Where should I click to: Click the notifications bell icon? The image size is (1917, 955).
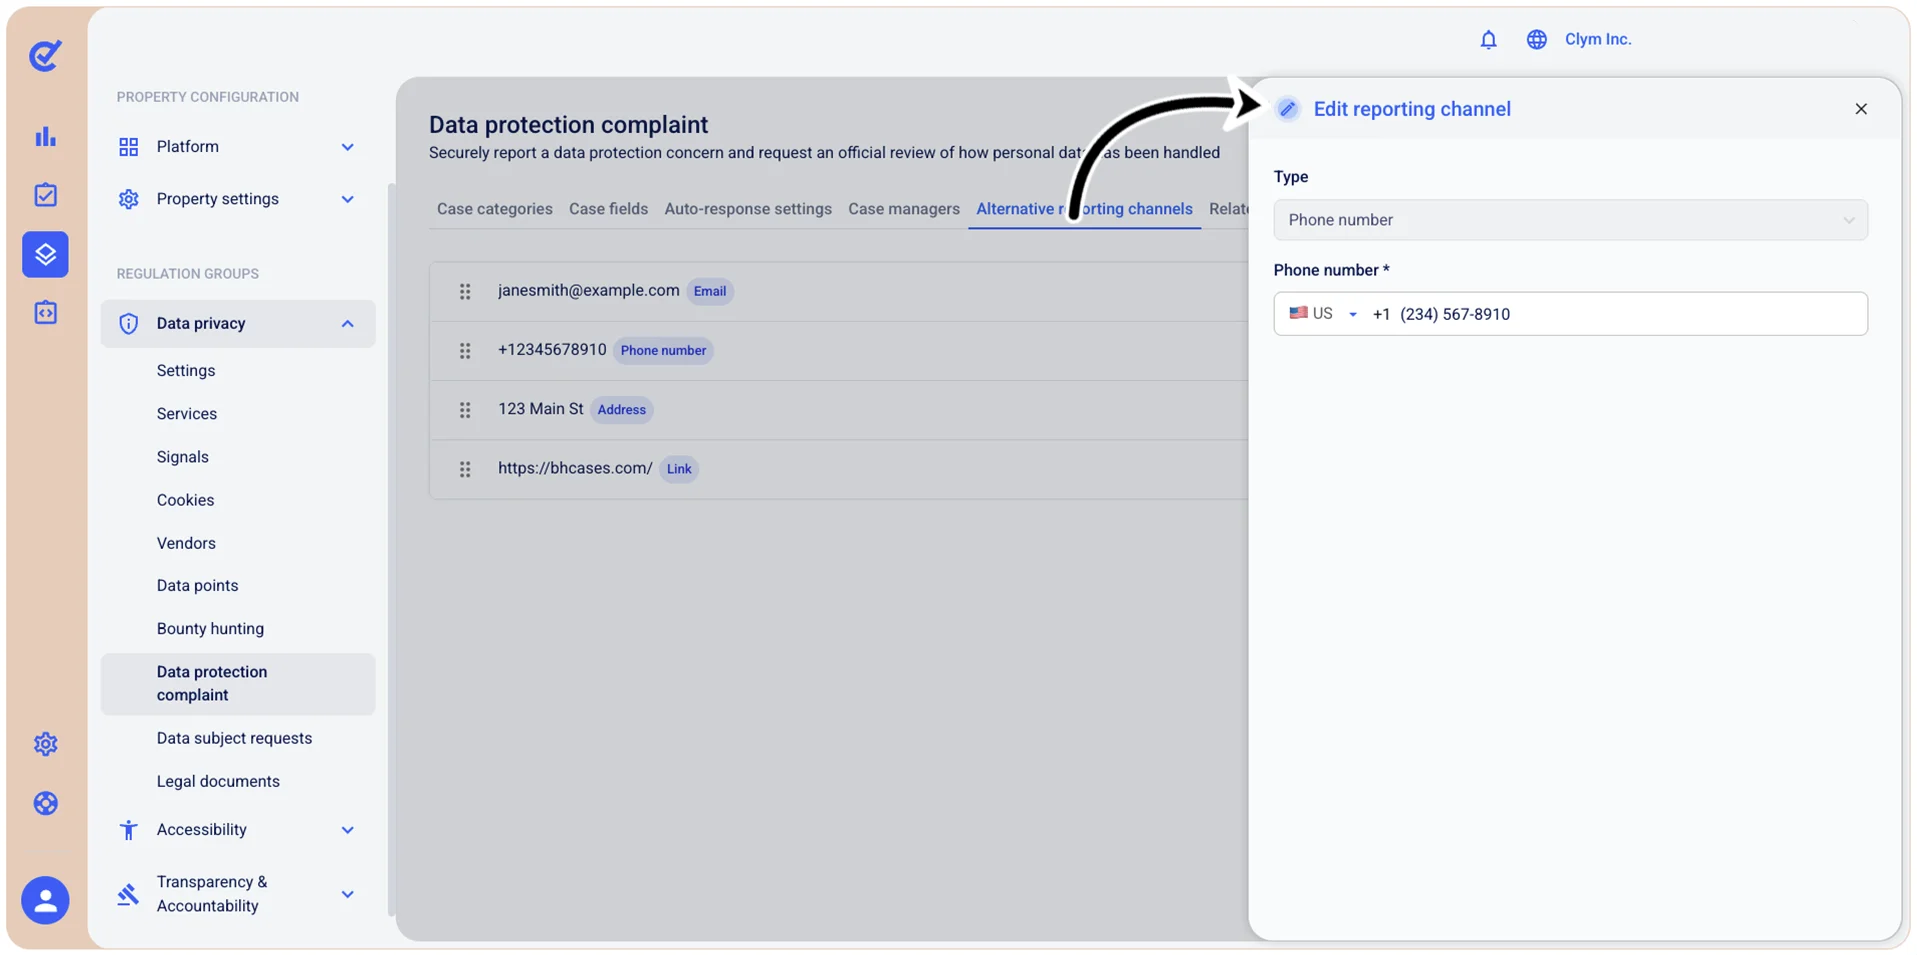click(x=1488, y=39)
